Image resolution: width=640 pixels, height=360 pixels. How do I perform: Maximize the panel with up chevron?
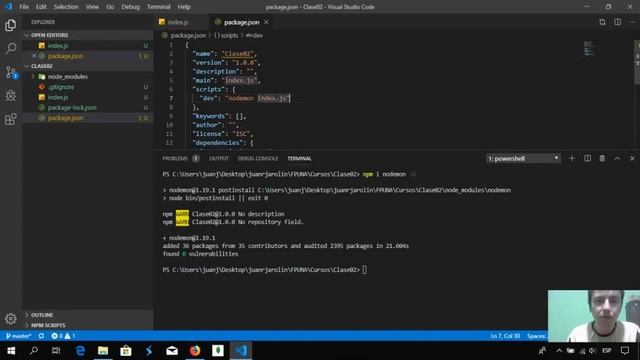click(617, 158)
